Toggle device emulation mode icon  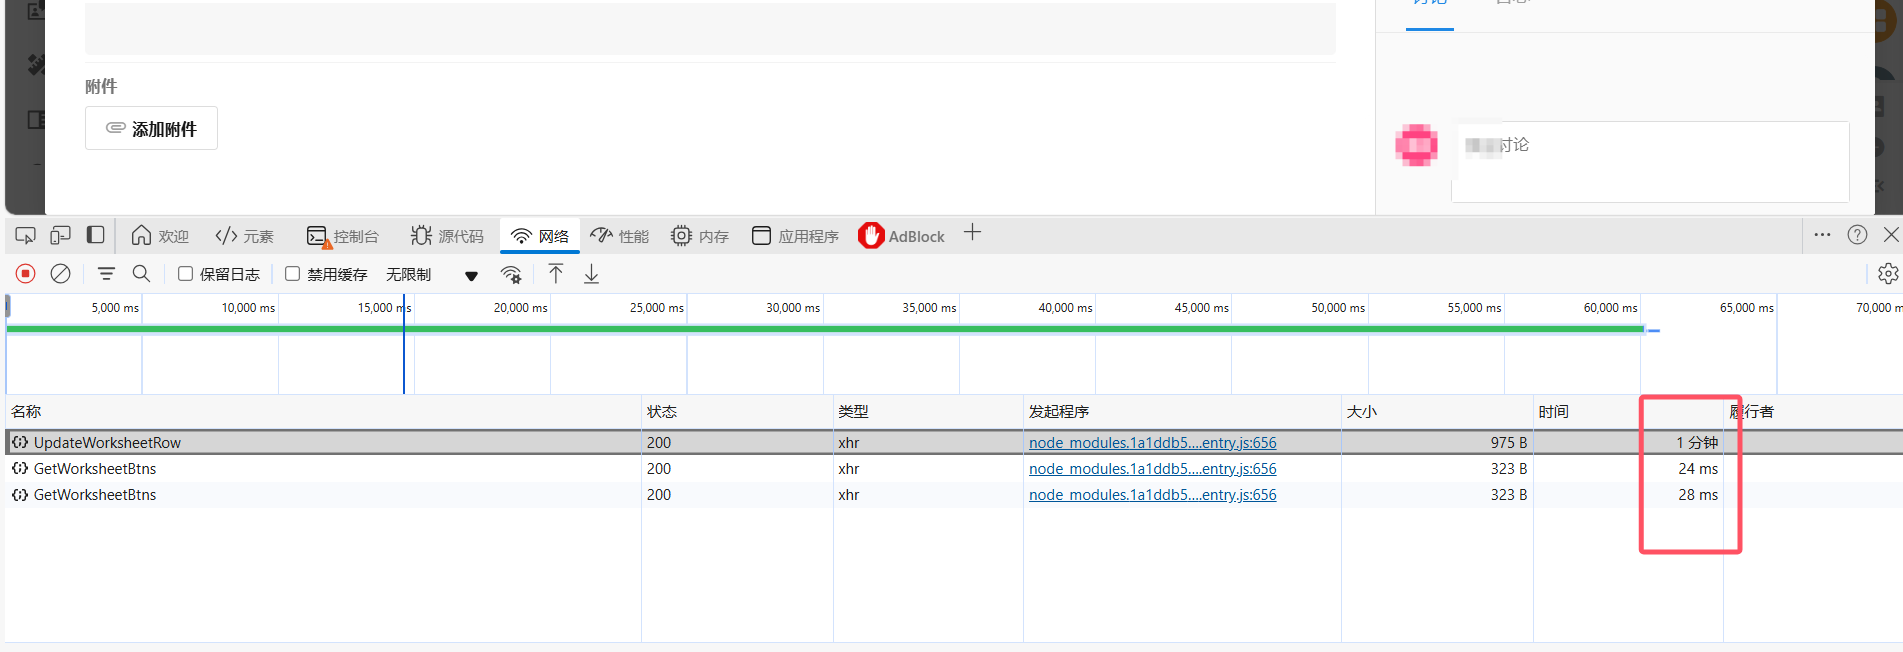point(60,235)
